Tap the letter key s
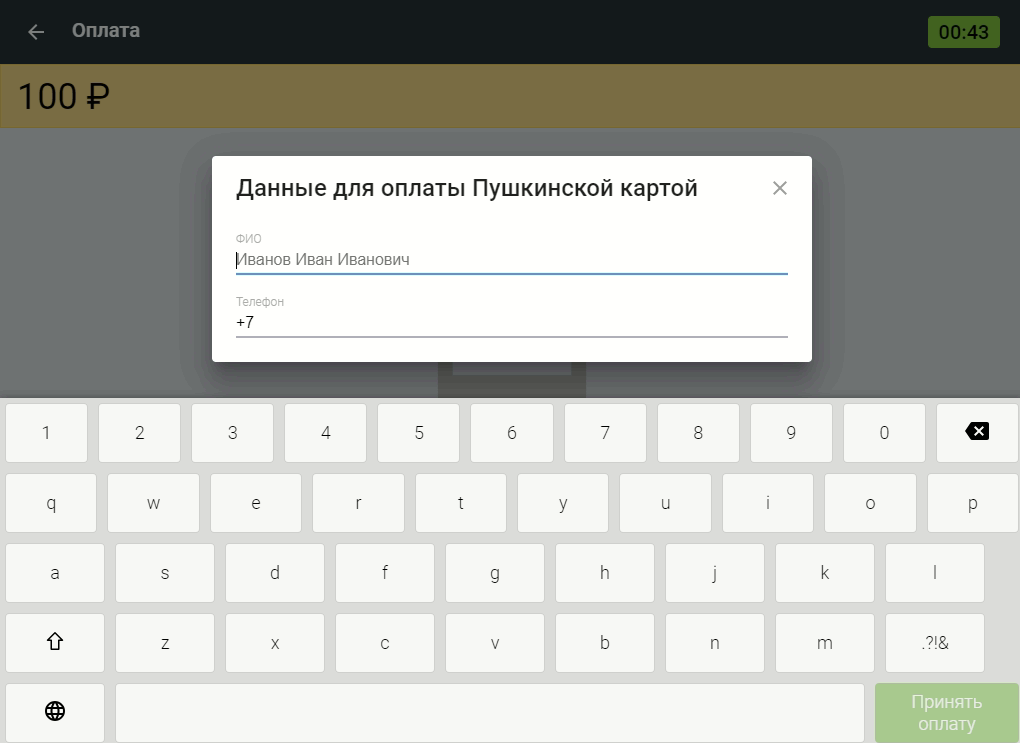The height and width of the screenshot is (743, 1020). (165, 573)
